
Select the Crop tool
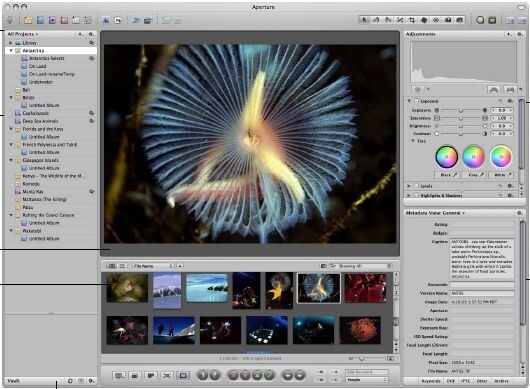[412, 20]
